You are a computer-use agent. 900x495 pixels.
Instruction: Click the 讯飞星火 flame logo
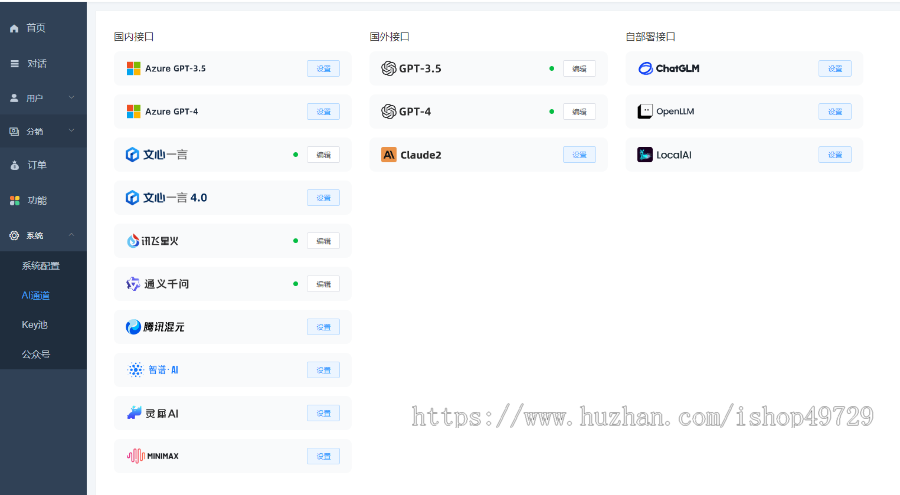point(133,241)
